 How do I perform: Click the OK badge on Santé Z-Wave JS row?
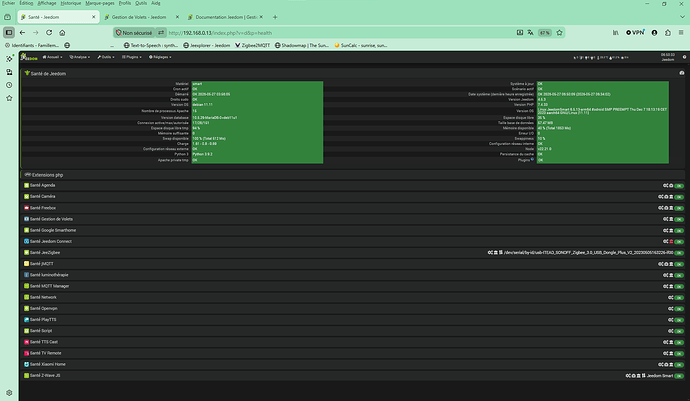click(x=679, y=376)
